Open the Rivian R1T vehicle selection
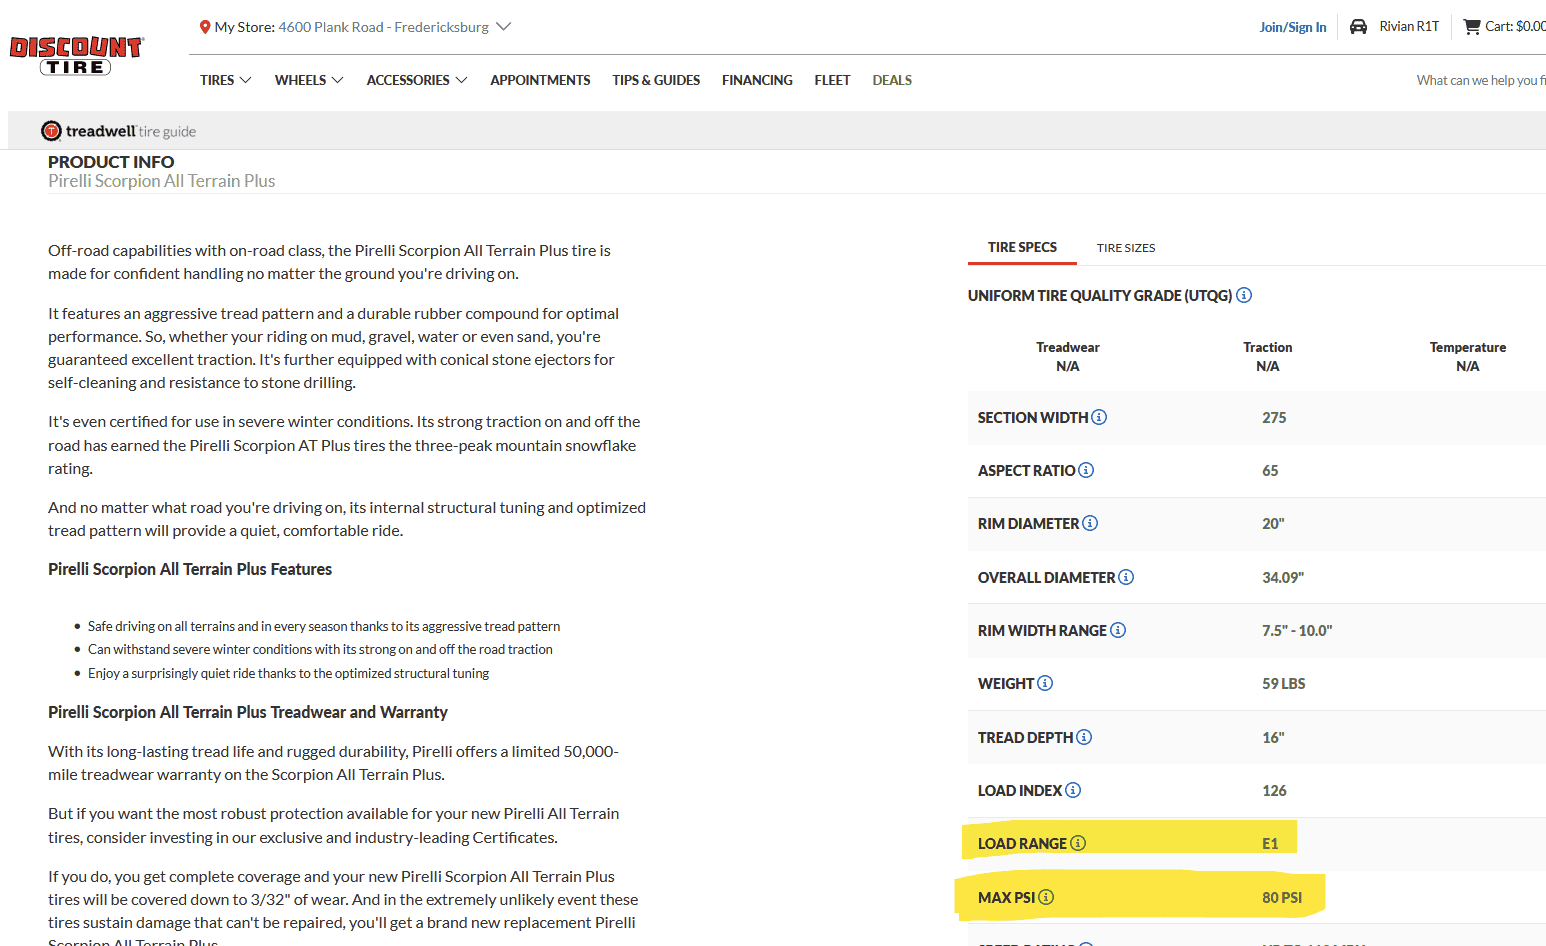Viewport: 1546px width, 946px height. point(1409,27)
